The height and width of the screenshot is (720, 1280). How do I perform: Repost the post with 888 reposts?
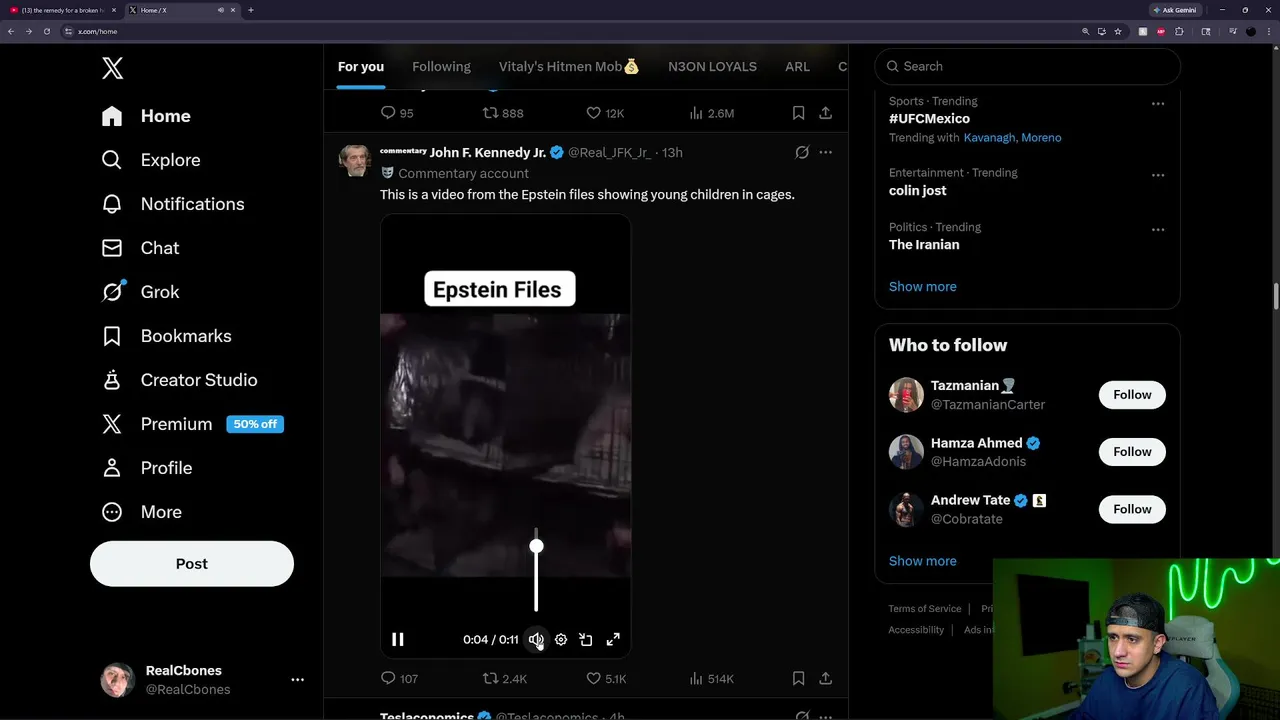[503, 113]
